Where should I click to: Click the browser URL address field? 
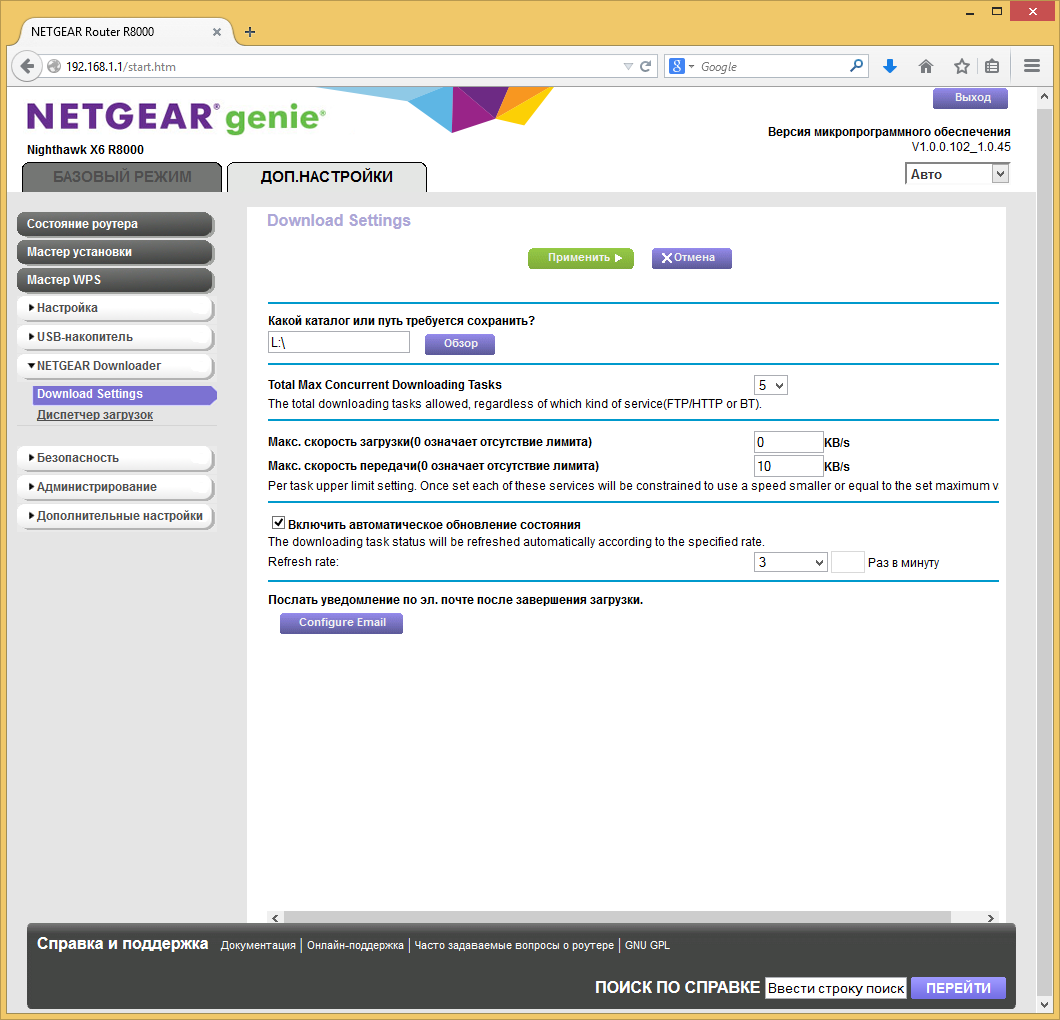341,66
